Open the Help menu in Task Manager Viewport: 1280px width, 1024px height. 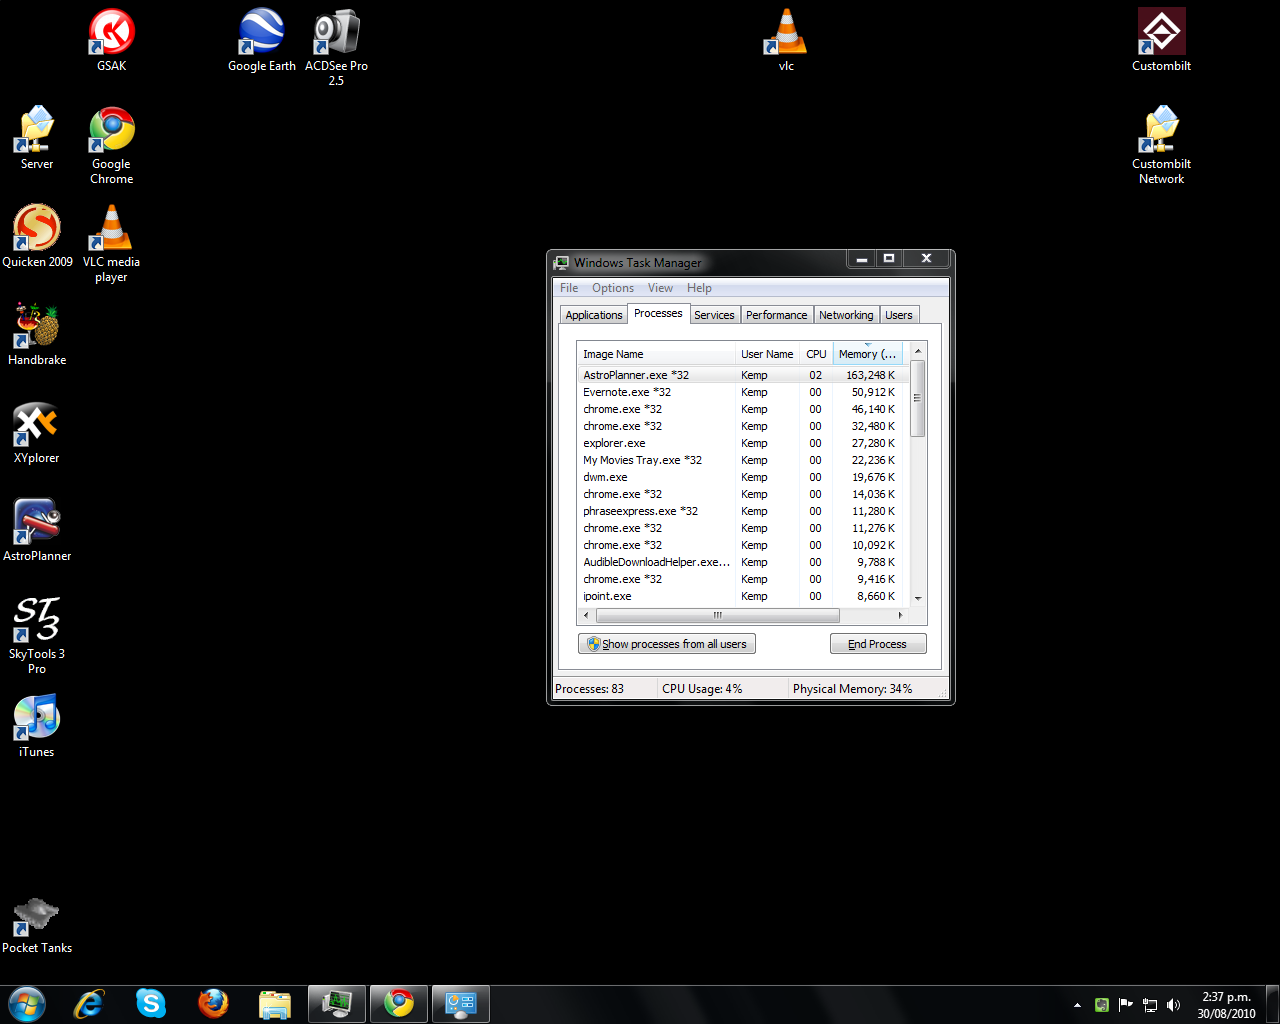click(699, 288)
